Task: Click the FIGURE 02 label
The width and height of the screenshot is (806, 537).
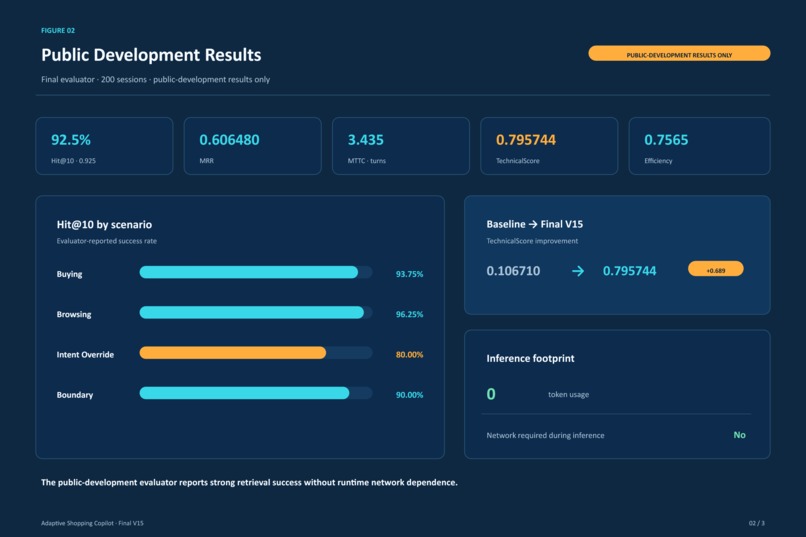Action: (x=58, y=31)
